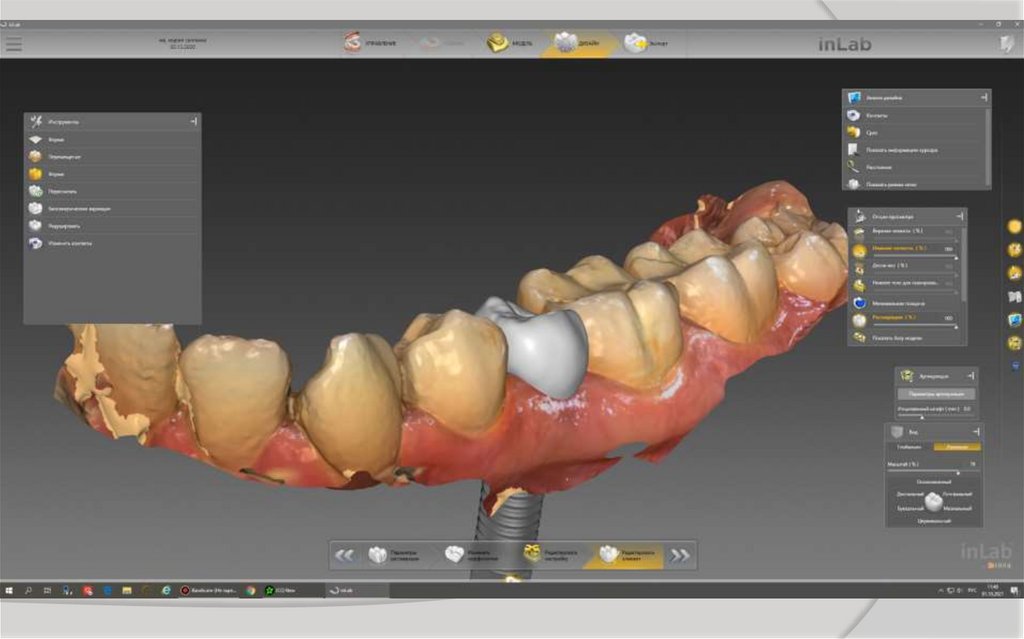
Task: Switch to the МОДЕЛЬ phase tab
Action: [510, 44]
